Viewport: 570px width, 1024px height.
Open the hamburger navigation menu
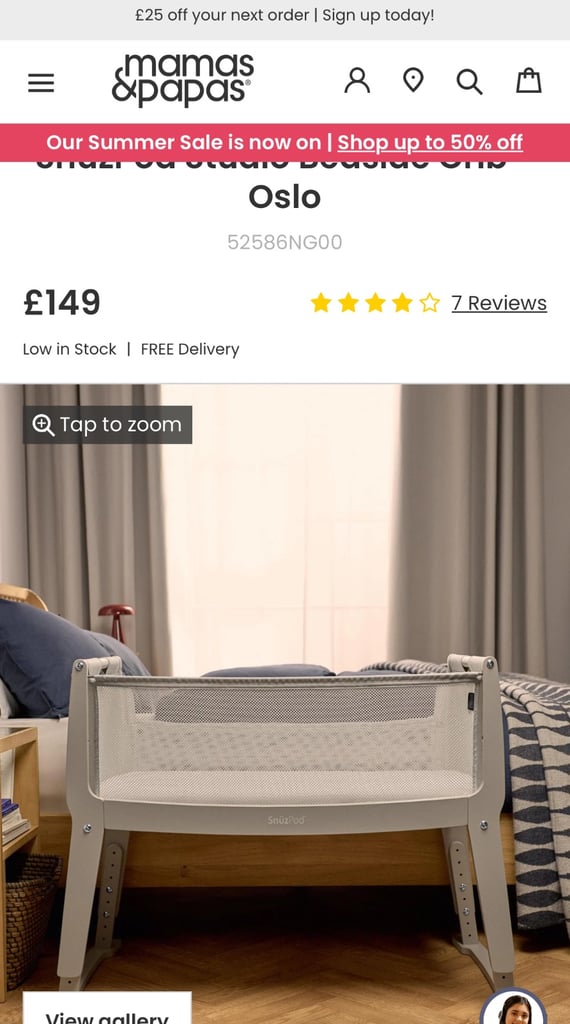[x=40, y=83]
